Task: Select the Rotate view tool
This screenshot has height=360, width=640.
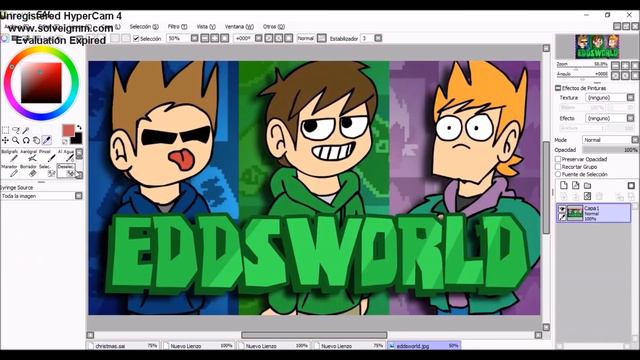Action: (26, 141)
